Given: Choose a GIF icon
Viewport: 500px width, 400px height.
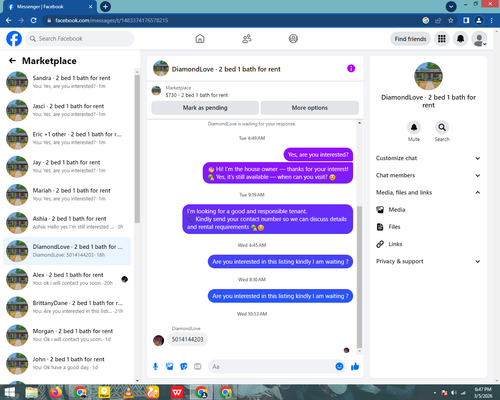Looking at the screenshot, I should click(x=198, y=367).
